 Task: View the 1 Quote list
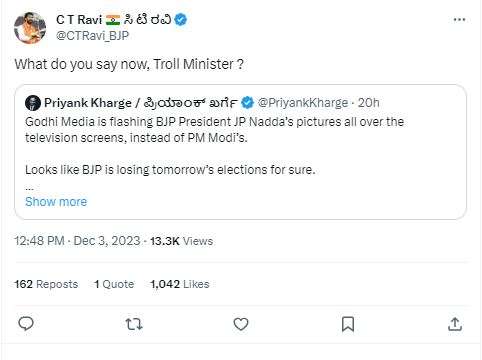click(x=114, y=284)
